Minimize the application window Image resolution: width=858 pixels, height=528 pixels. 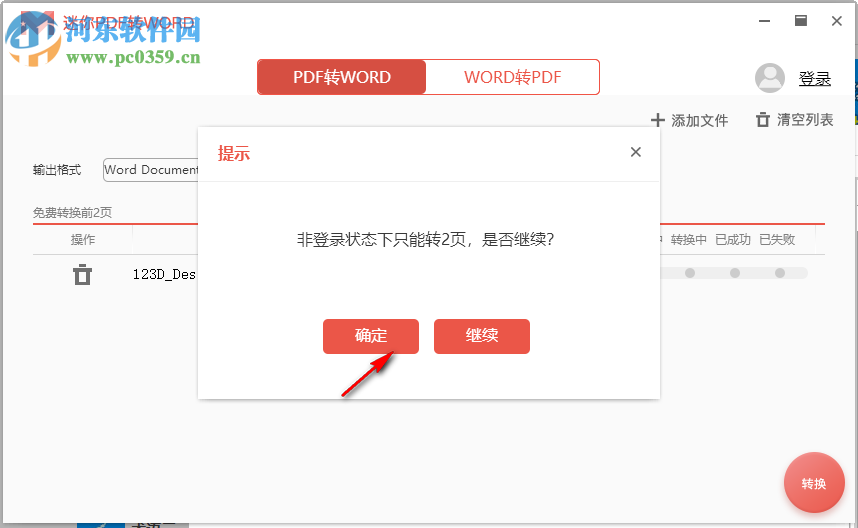coord(764,21)
